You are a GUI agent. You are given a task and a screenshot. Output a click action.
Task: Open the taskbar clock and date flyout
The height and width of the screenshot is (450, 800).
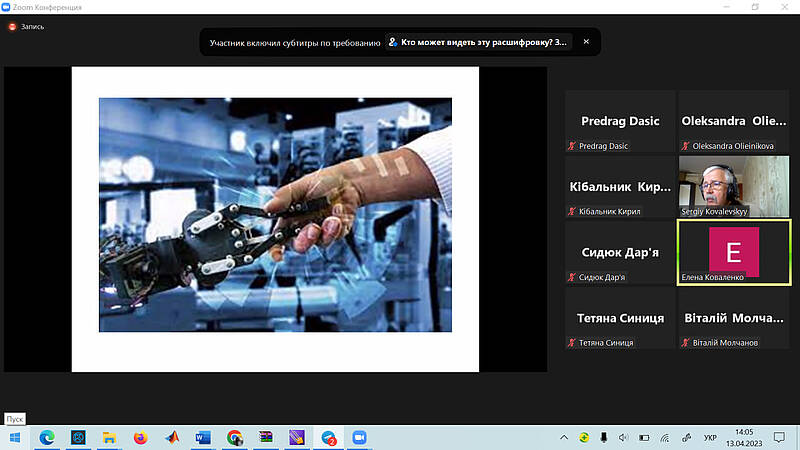[x=746, y=437]
